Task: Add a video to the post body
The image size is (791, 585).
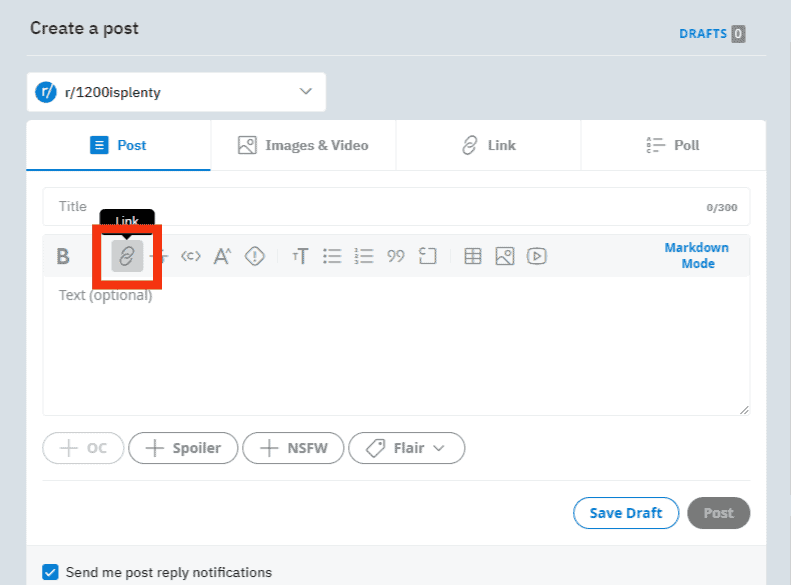Action: click(536, 256)
